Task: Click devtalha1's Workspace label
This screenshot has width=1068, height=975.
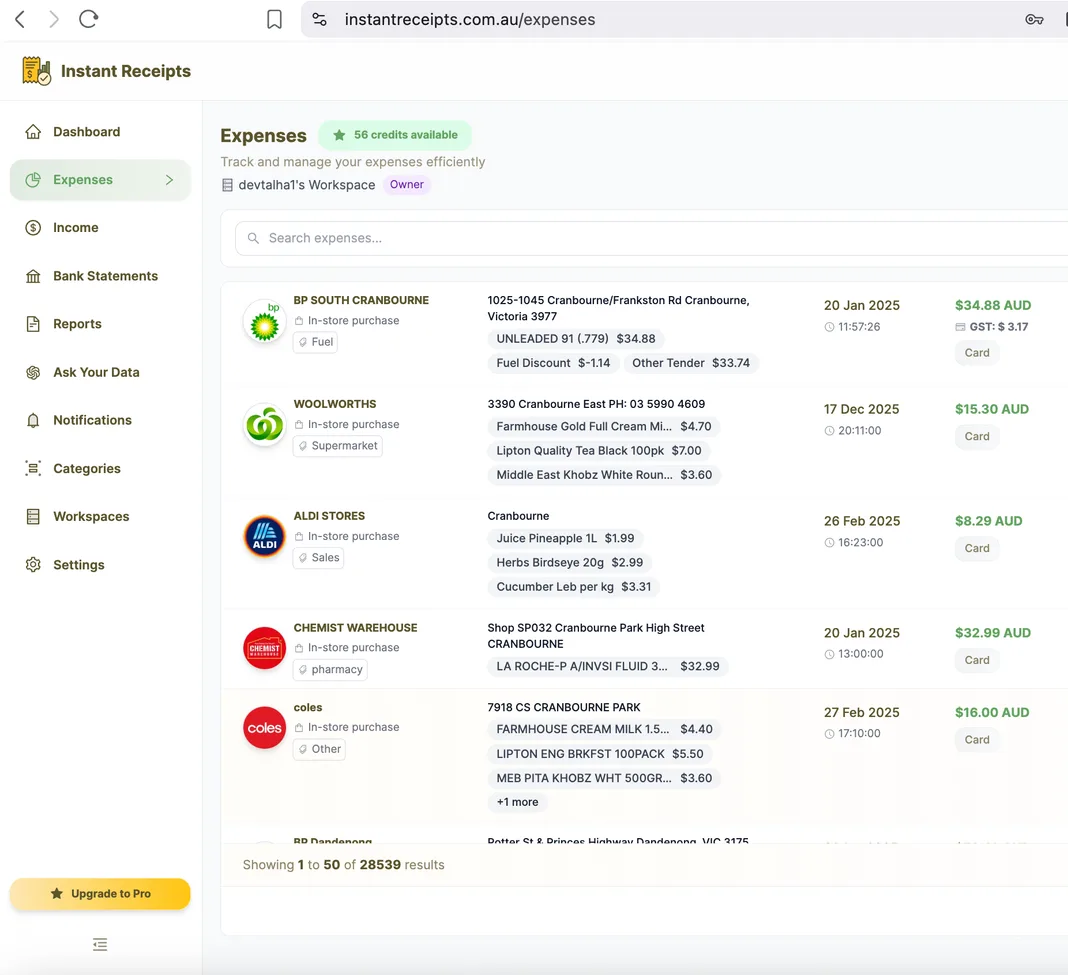Action: (307, 185)
